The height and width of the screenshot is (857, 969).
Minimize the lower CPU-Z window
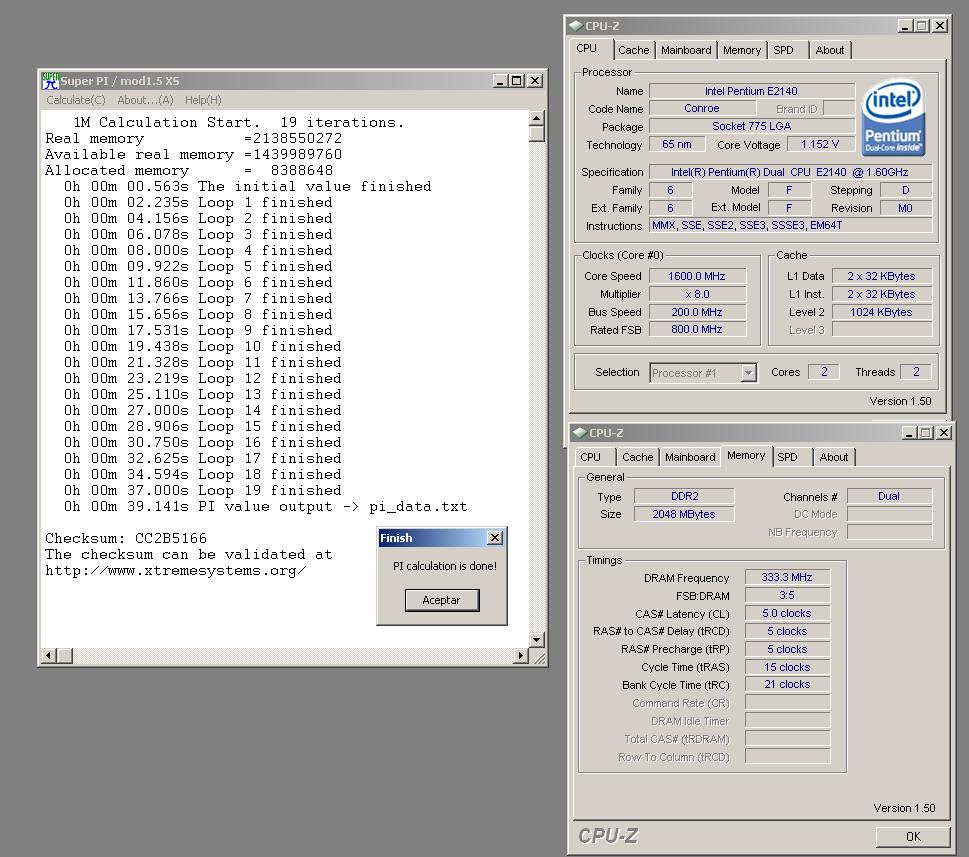coord(909,433)
